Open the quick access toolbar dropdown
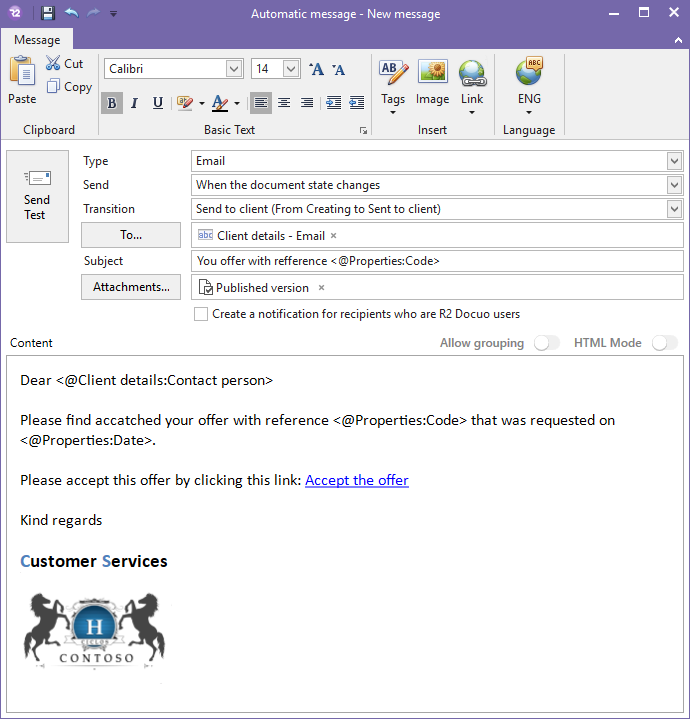Viewport: 690px width, 719px height. click(113, 14)
